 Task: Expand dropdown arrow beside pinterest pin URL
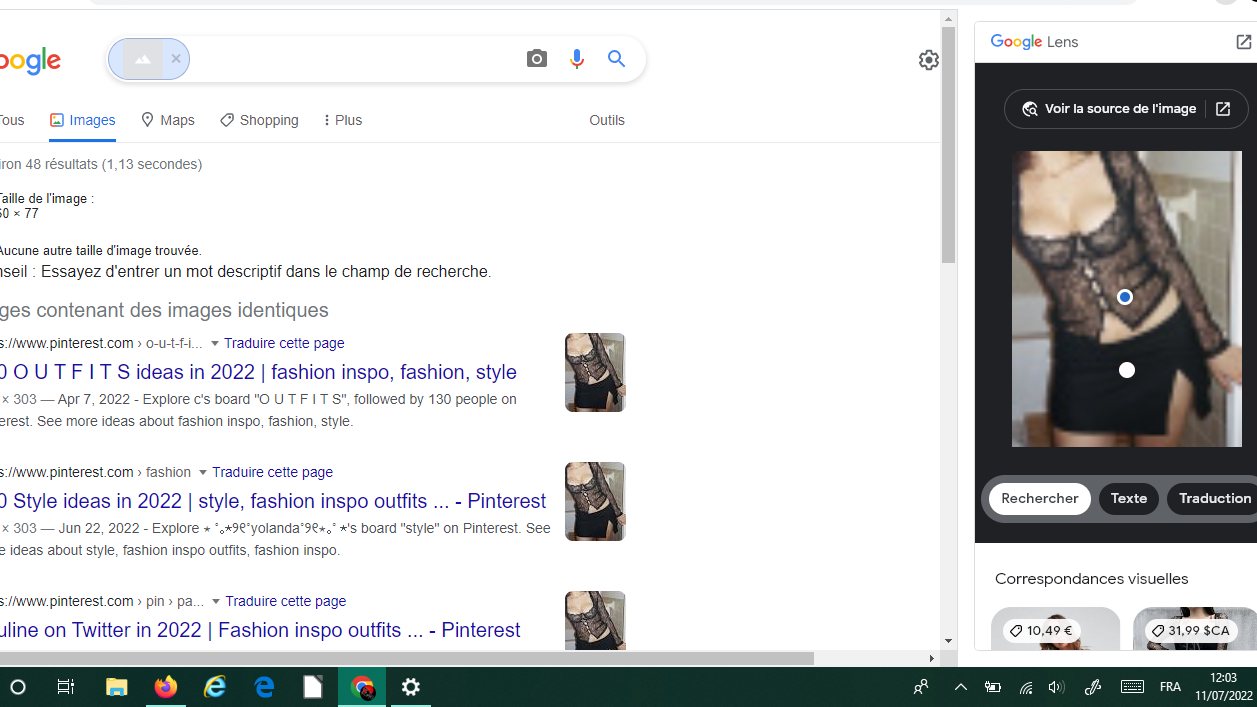[215, 602]
